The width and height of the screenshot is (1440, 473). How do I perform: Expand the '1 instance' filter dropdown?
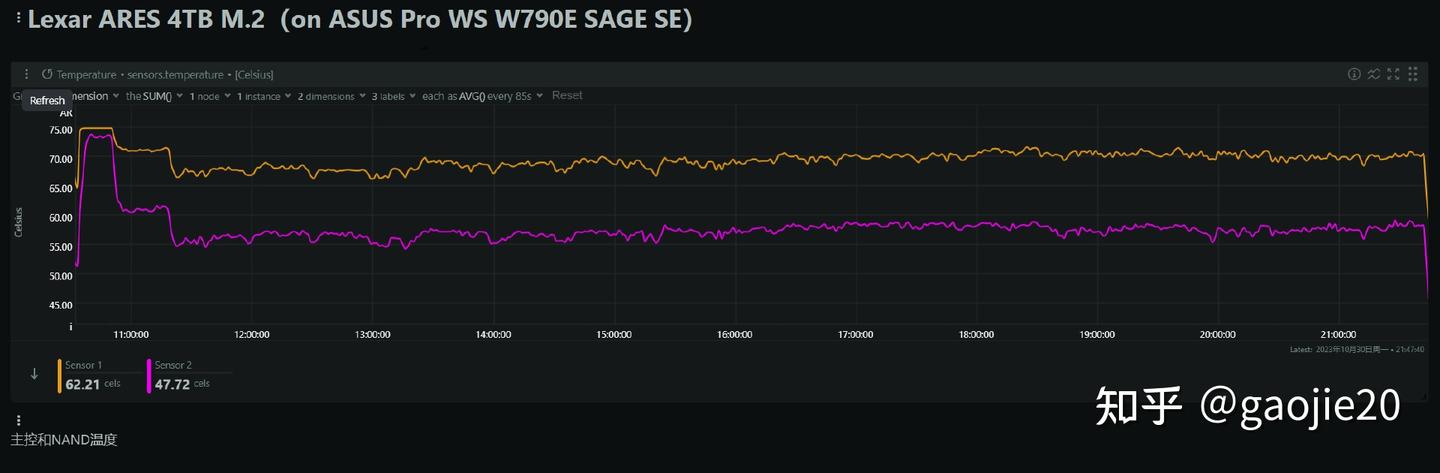coord(262,96)
